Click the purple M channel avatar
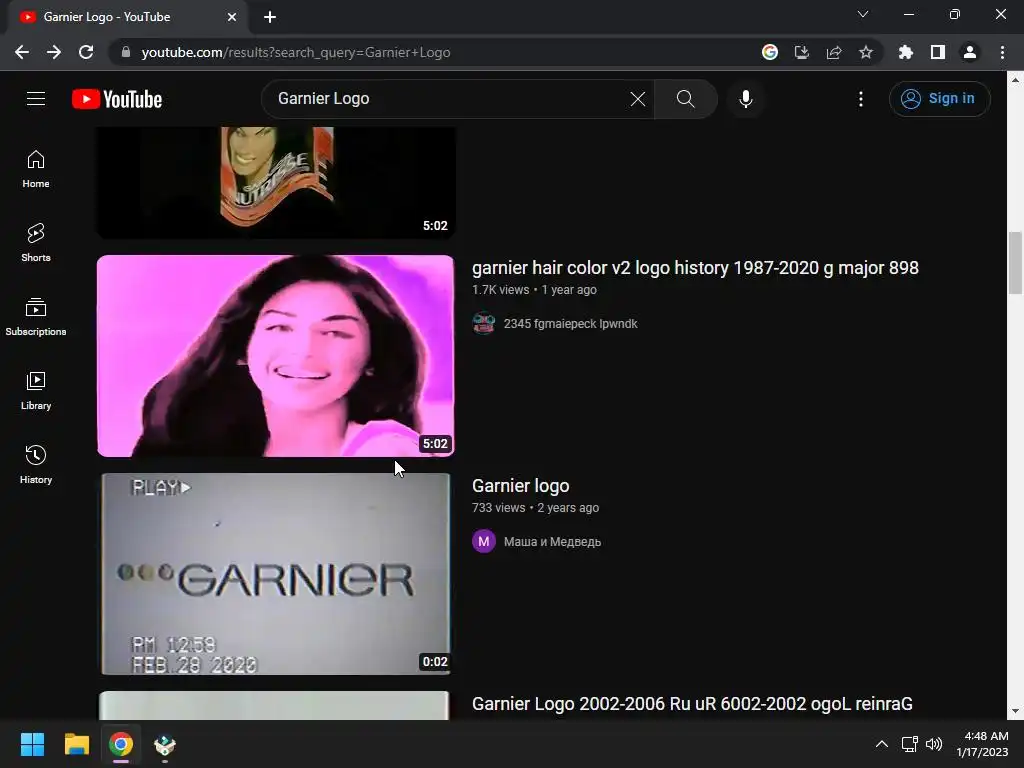1024x768 pixels. [x=483, y=541]
